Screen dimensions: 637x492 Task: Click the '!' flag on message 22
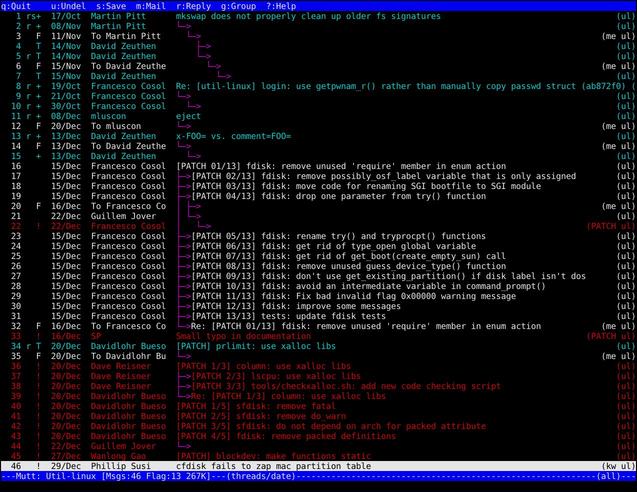pos(38,226)
